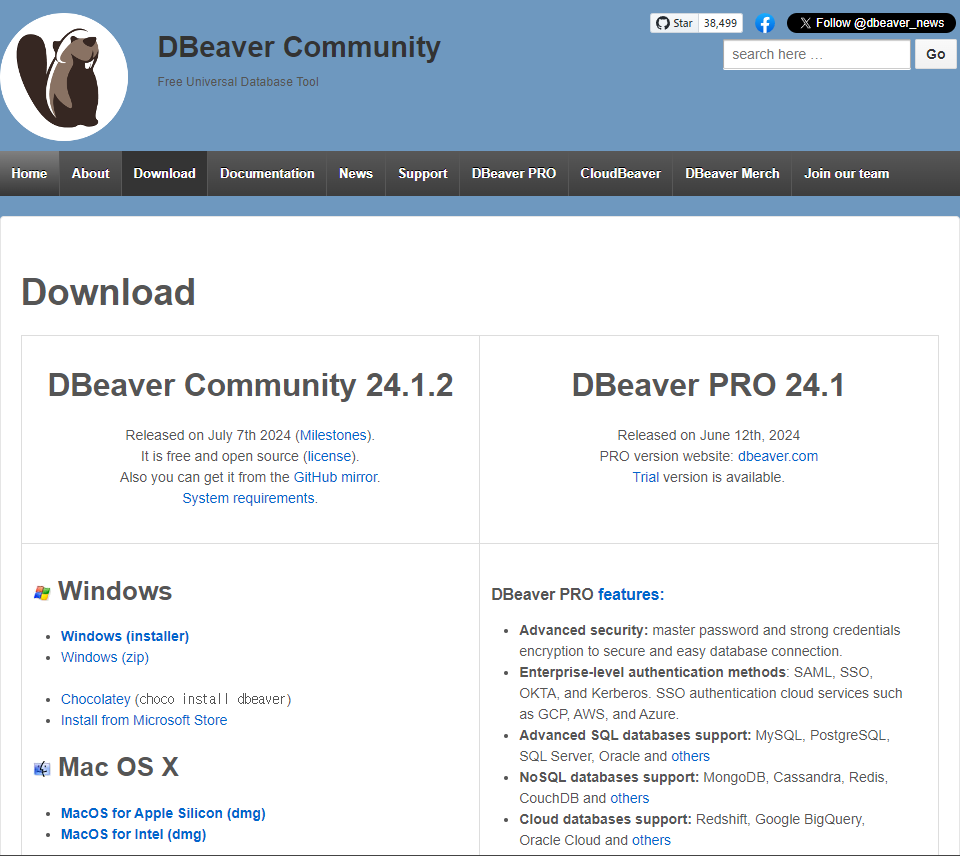The image size is (960, 856).
Task: Click the DBeaver beaver logo
Action: pos(64,77)
